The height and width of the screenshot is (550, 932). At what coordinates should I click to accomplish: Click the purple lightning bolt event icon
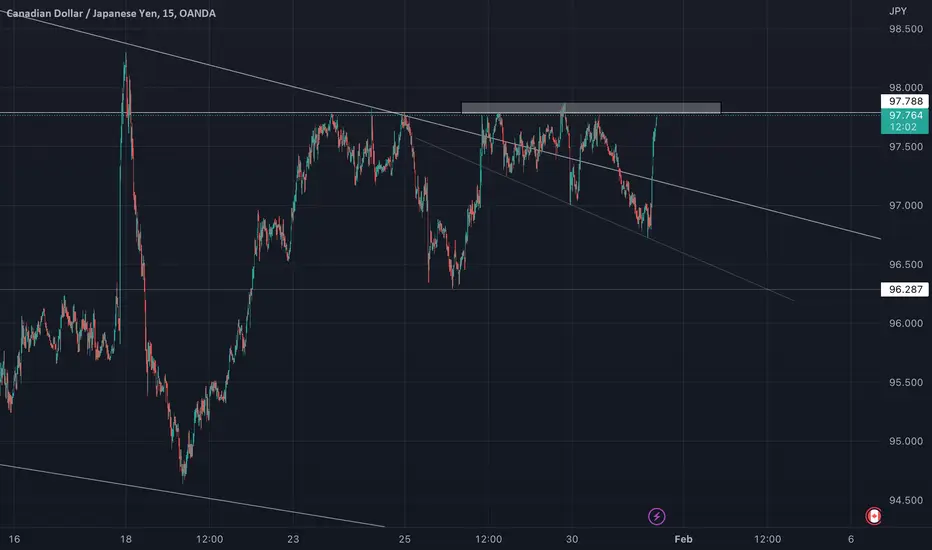coord(656,516)
